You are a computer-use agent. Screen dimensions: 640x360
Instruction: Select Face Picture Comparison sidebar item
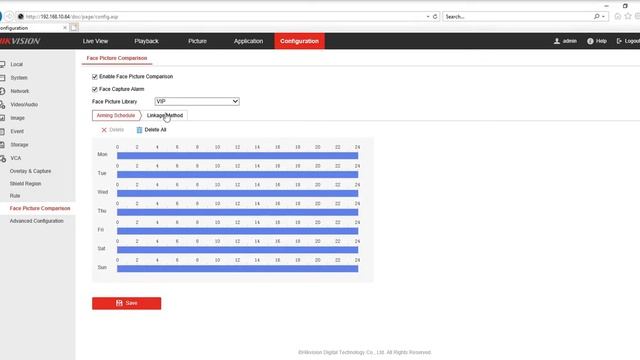(x=40, y=209)
